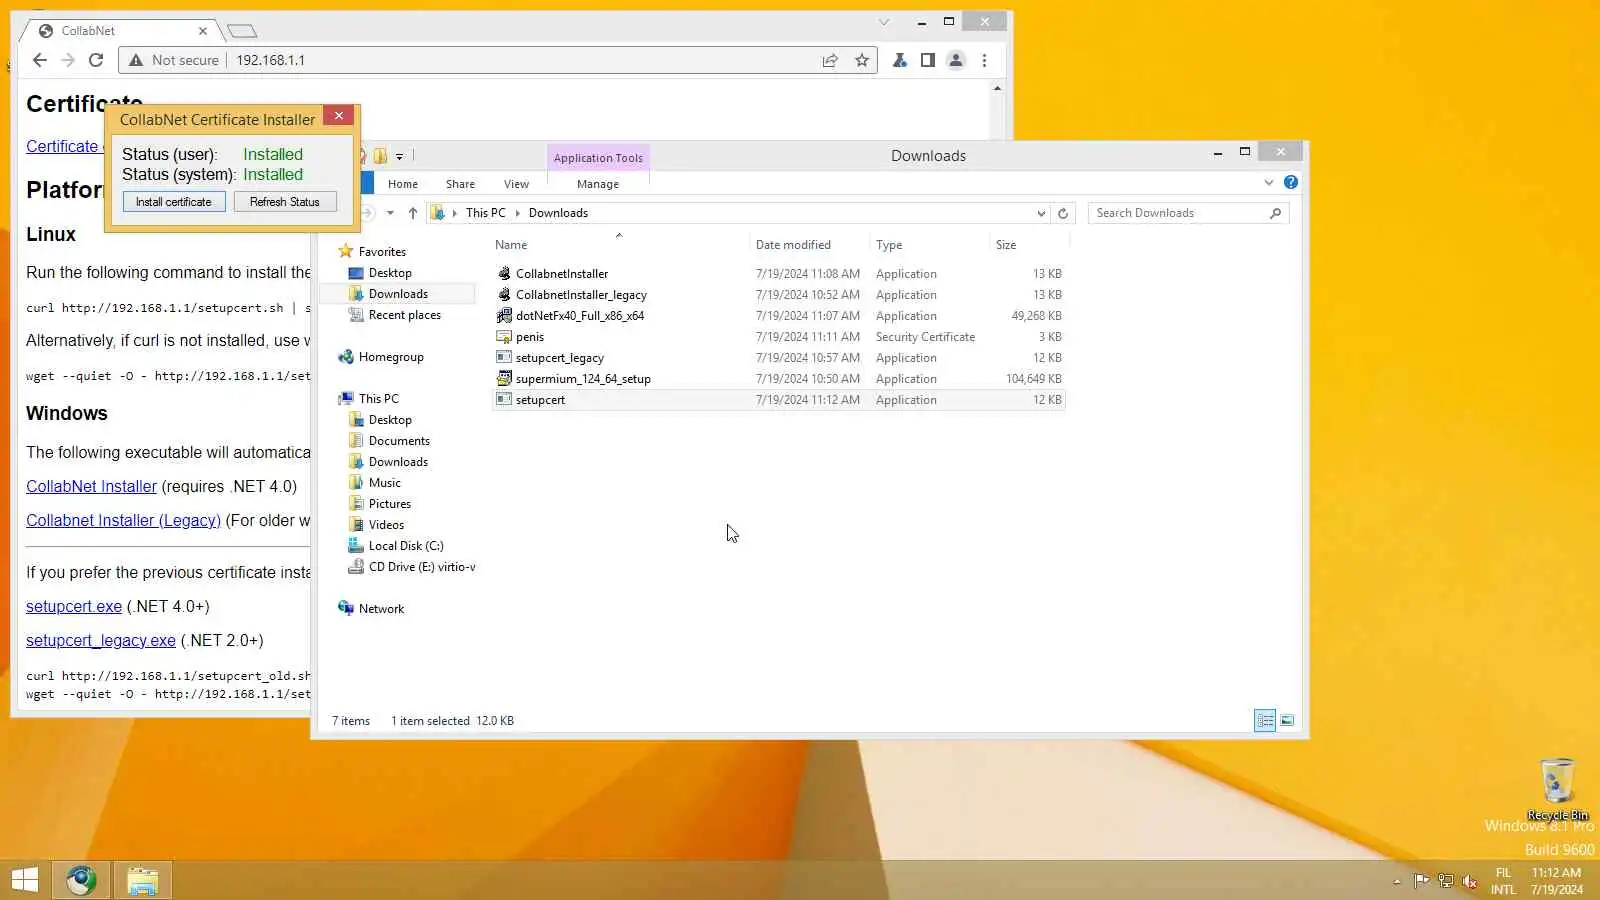Screen dimensions: 1600x900
Task: Go up one folder level in Explorer
Action: click(x=412, y=213)
